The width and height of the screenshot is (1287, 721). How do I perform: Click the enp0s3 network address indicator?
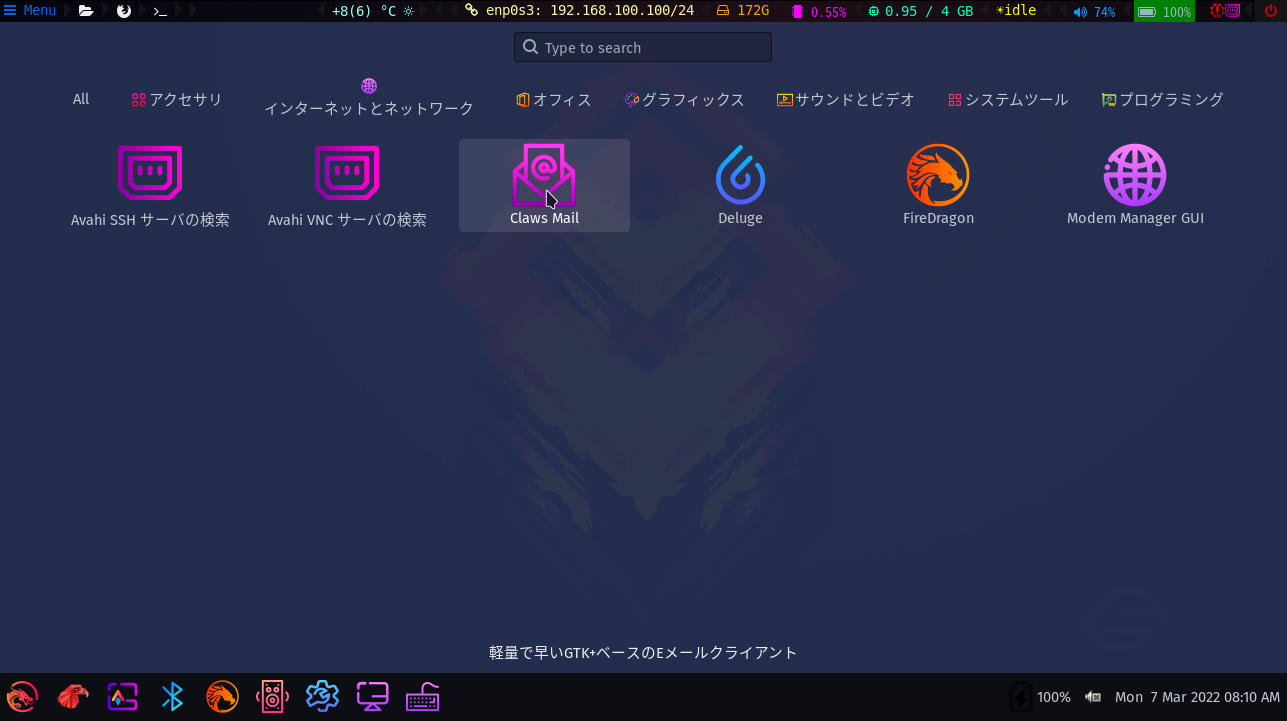[580, 11]
